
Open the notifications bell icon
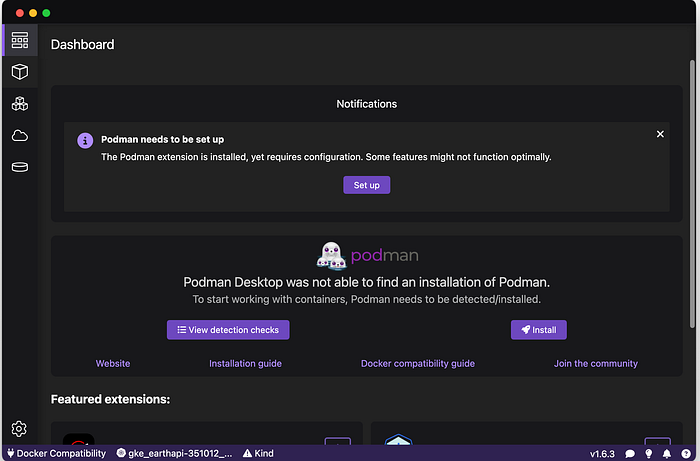point(667,454)
